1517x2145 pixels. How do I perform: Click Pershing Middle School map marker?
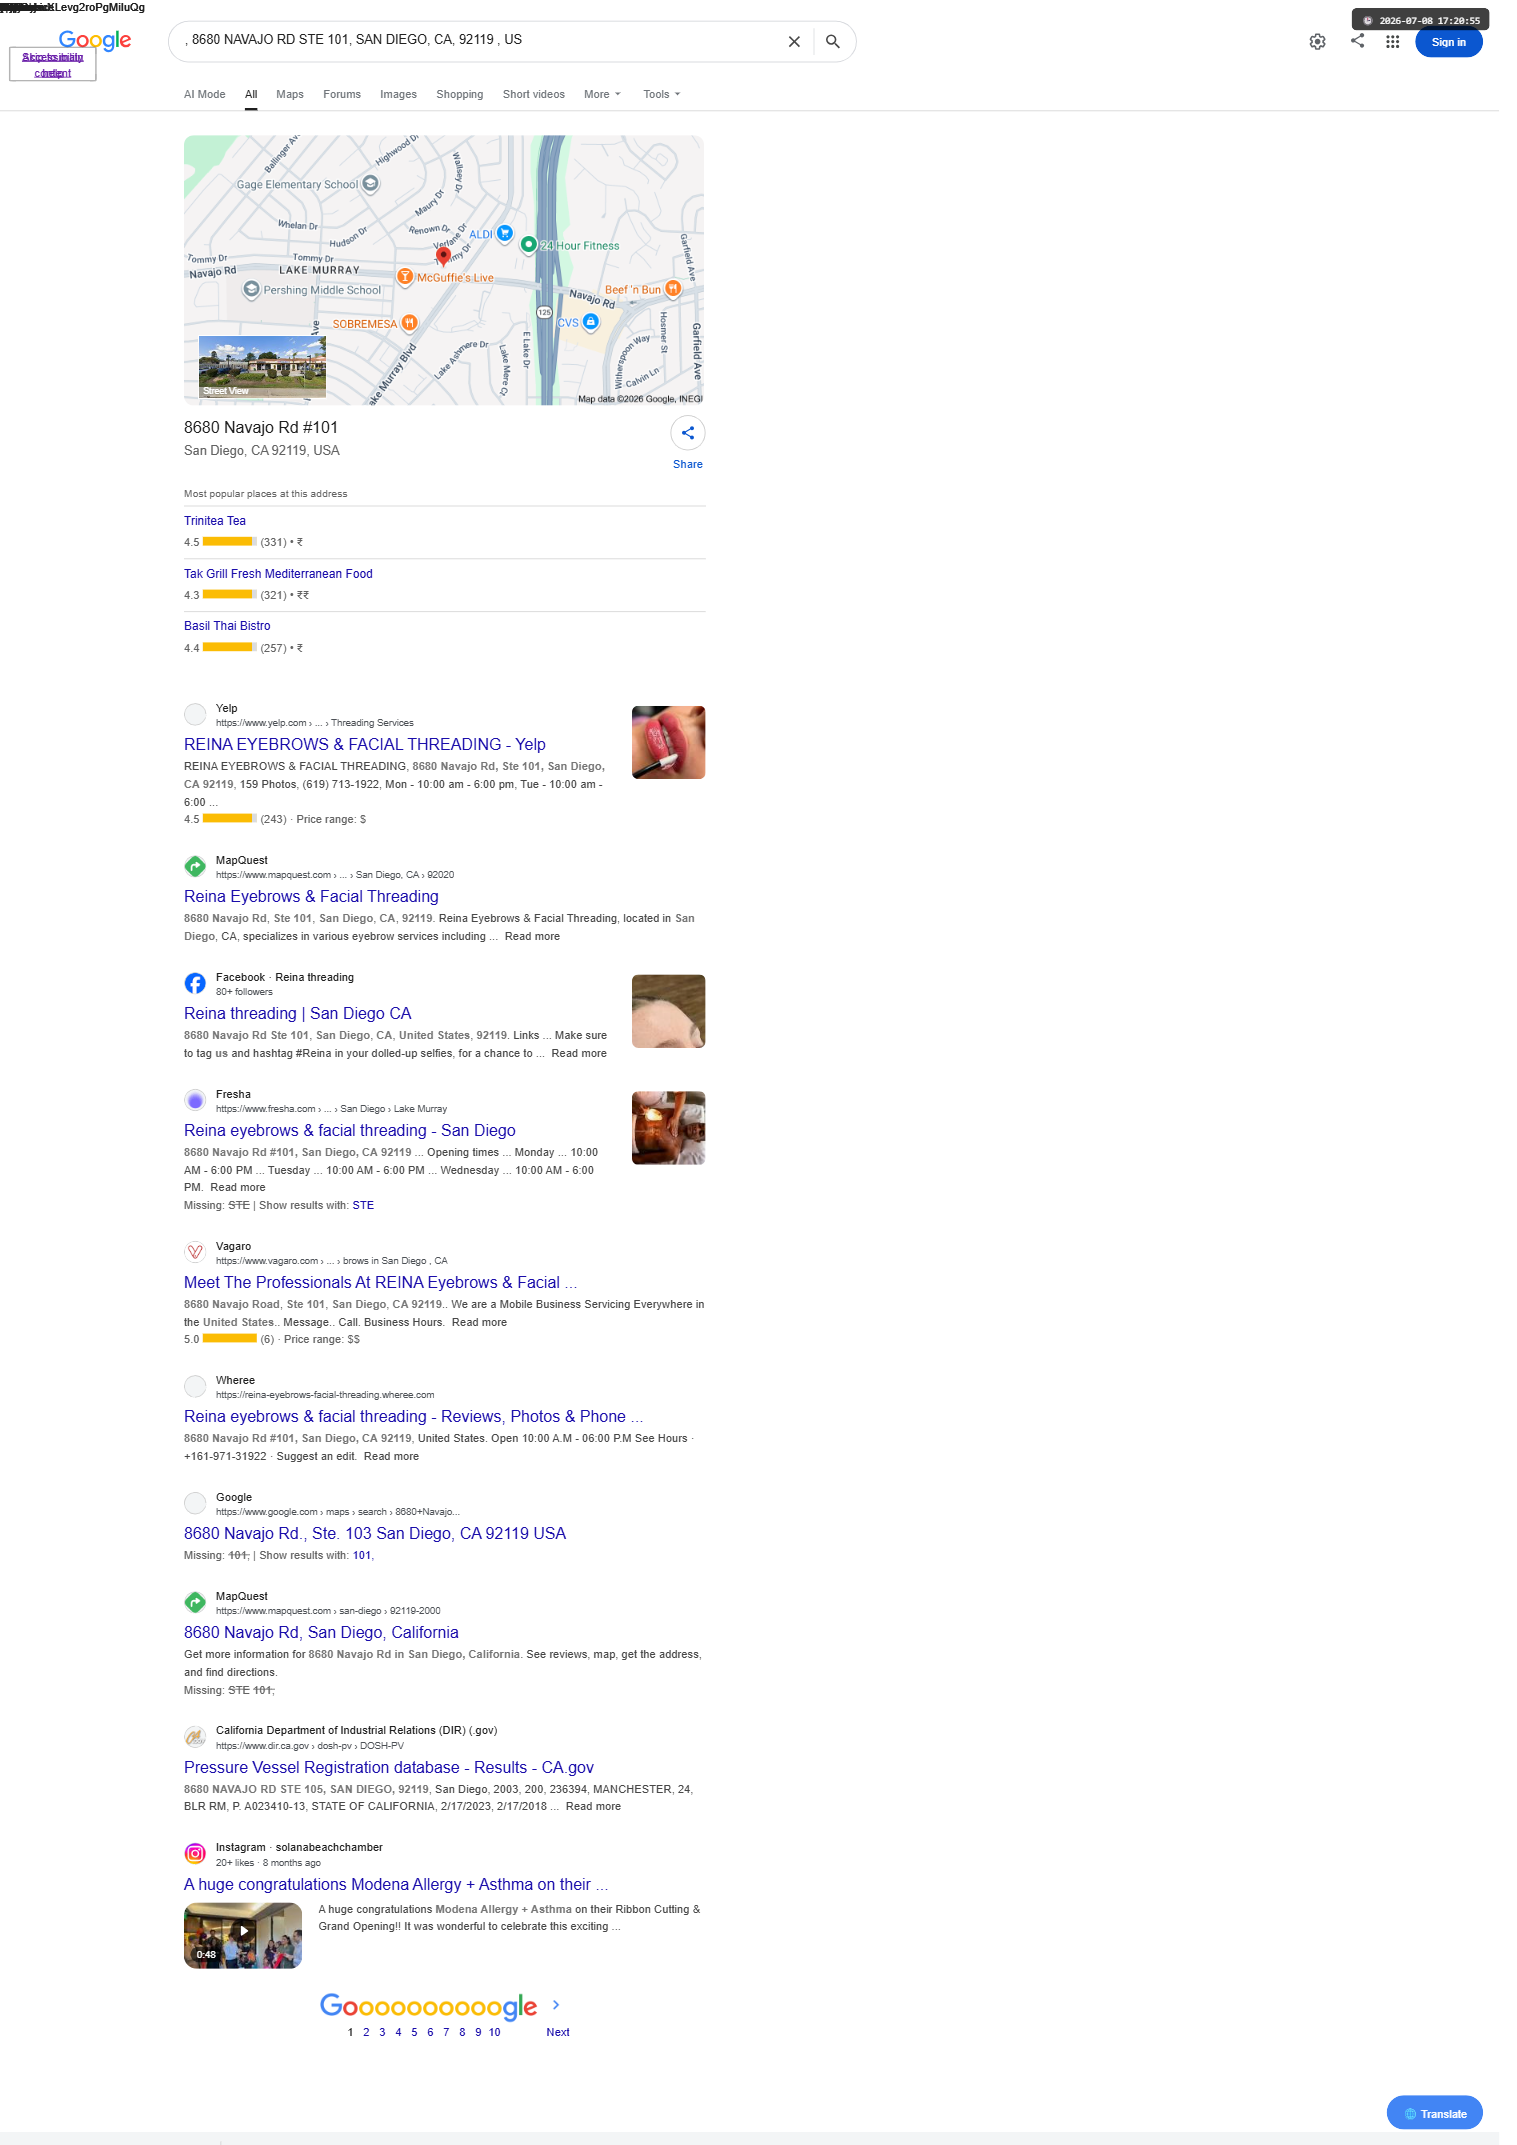pyautogui.click(x=252, y=289)
